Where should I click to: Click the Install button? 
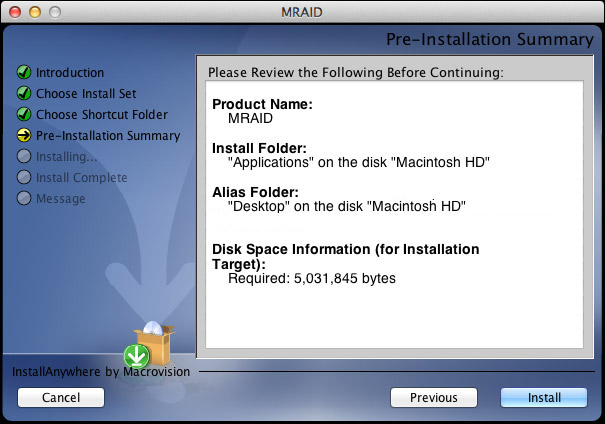coord(544,397)
